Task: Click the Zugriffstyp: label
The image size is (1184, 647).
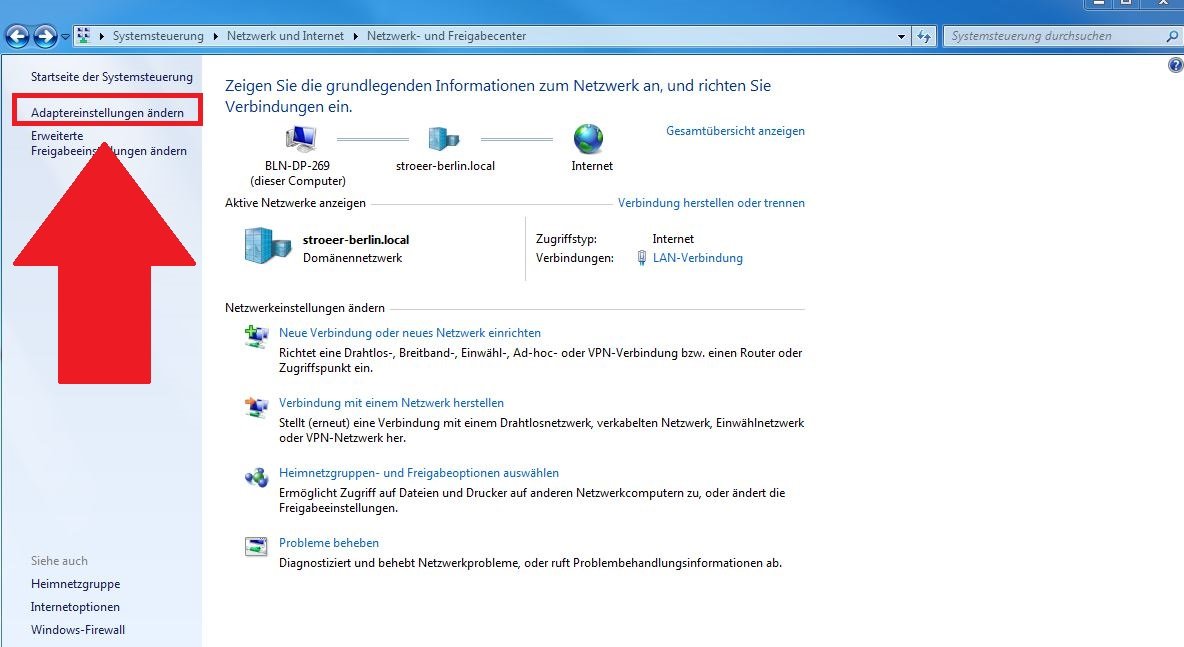Action: [x=566, y=239]
